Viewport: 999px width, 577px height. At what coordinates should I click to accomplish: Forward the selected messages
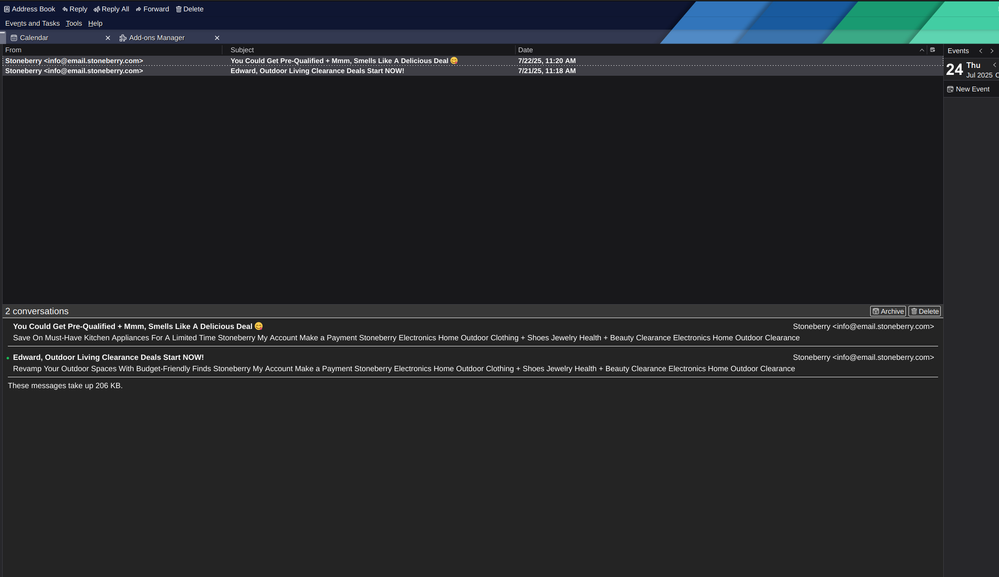(152, 9)
